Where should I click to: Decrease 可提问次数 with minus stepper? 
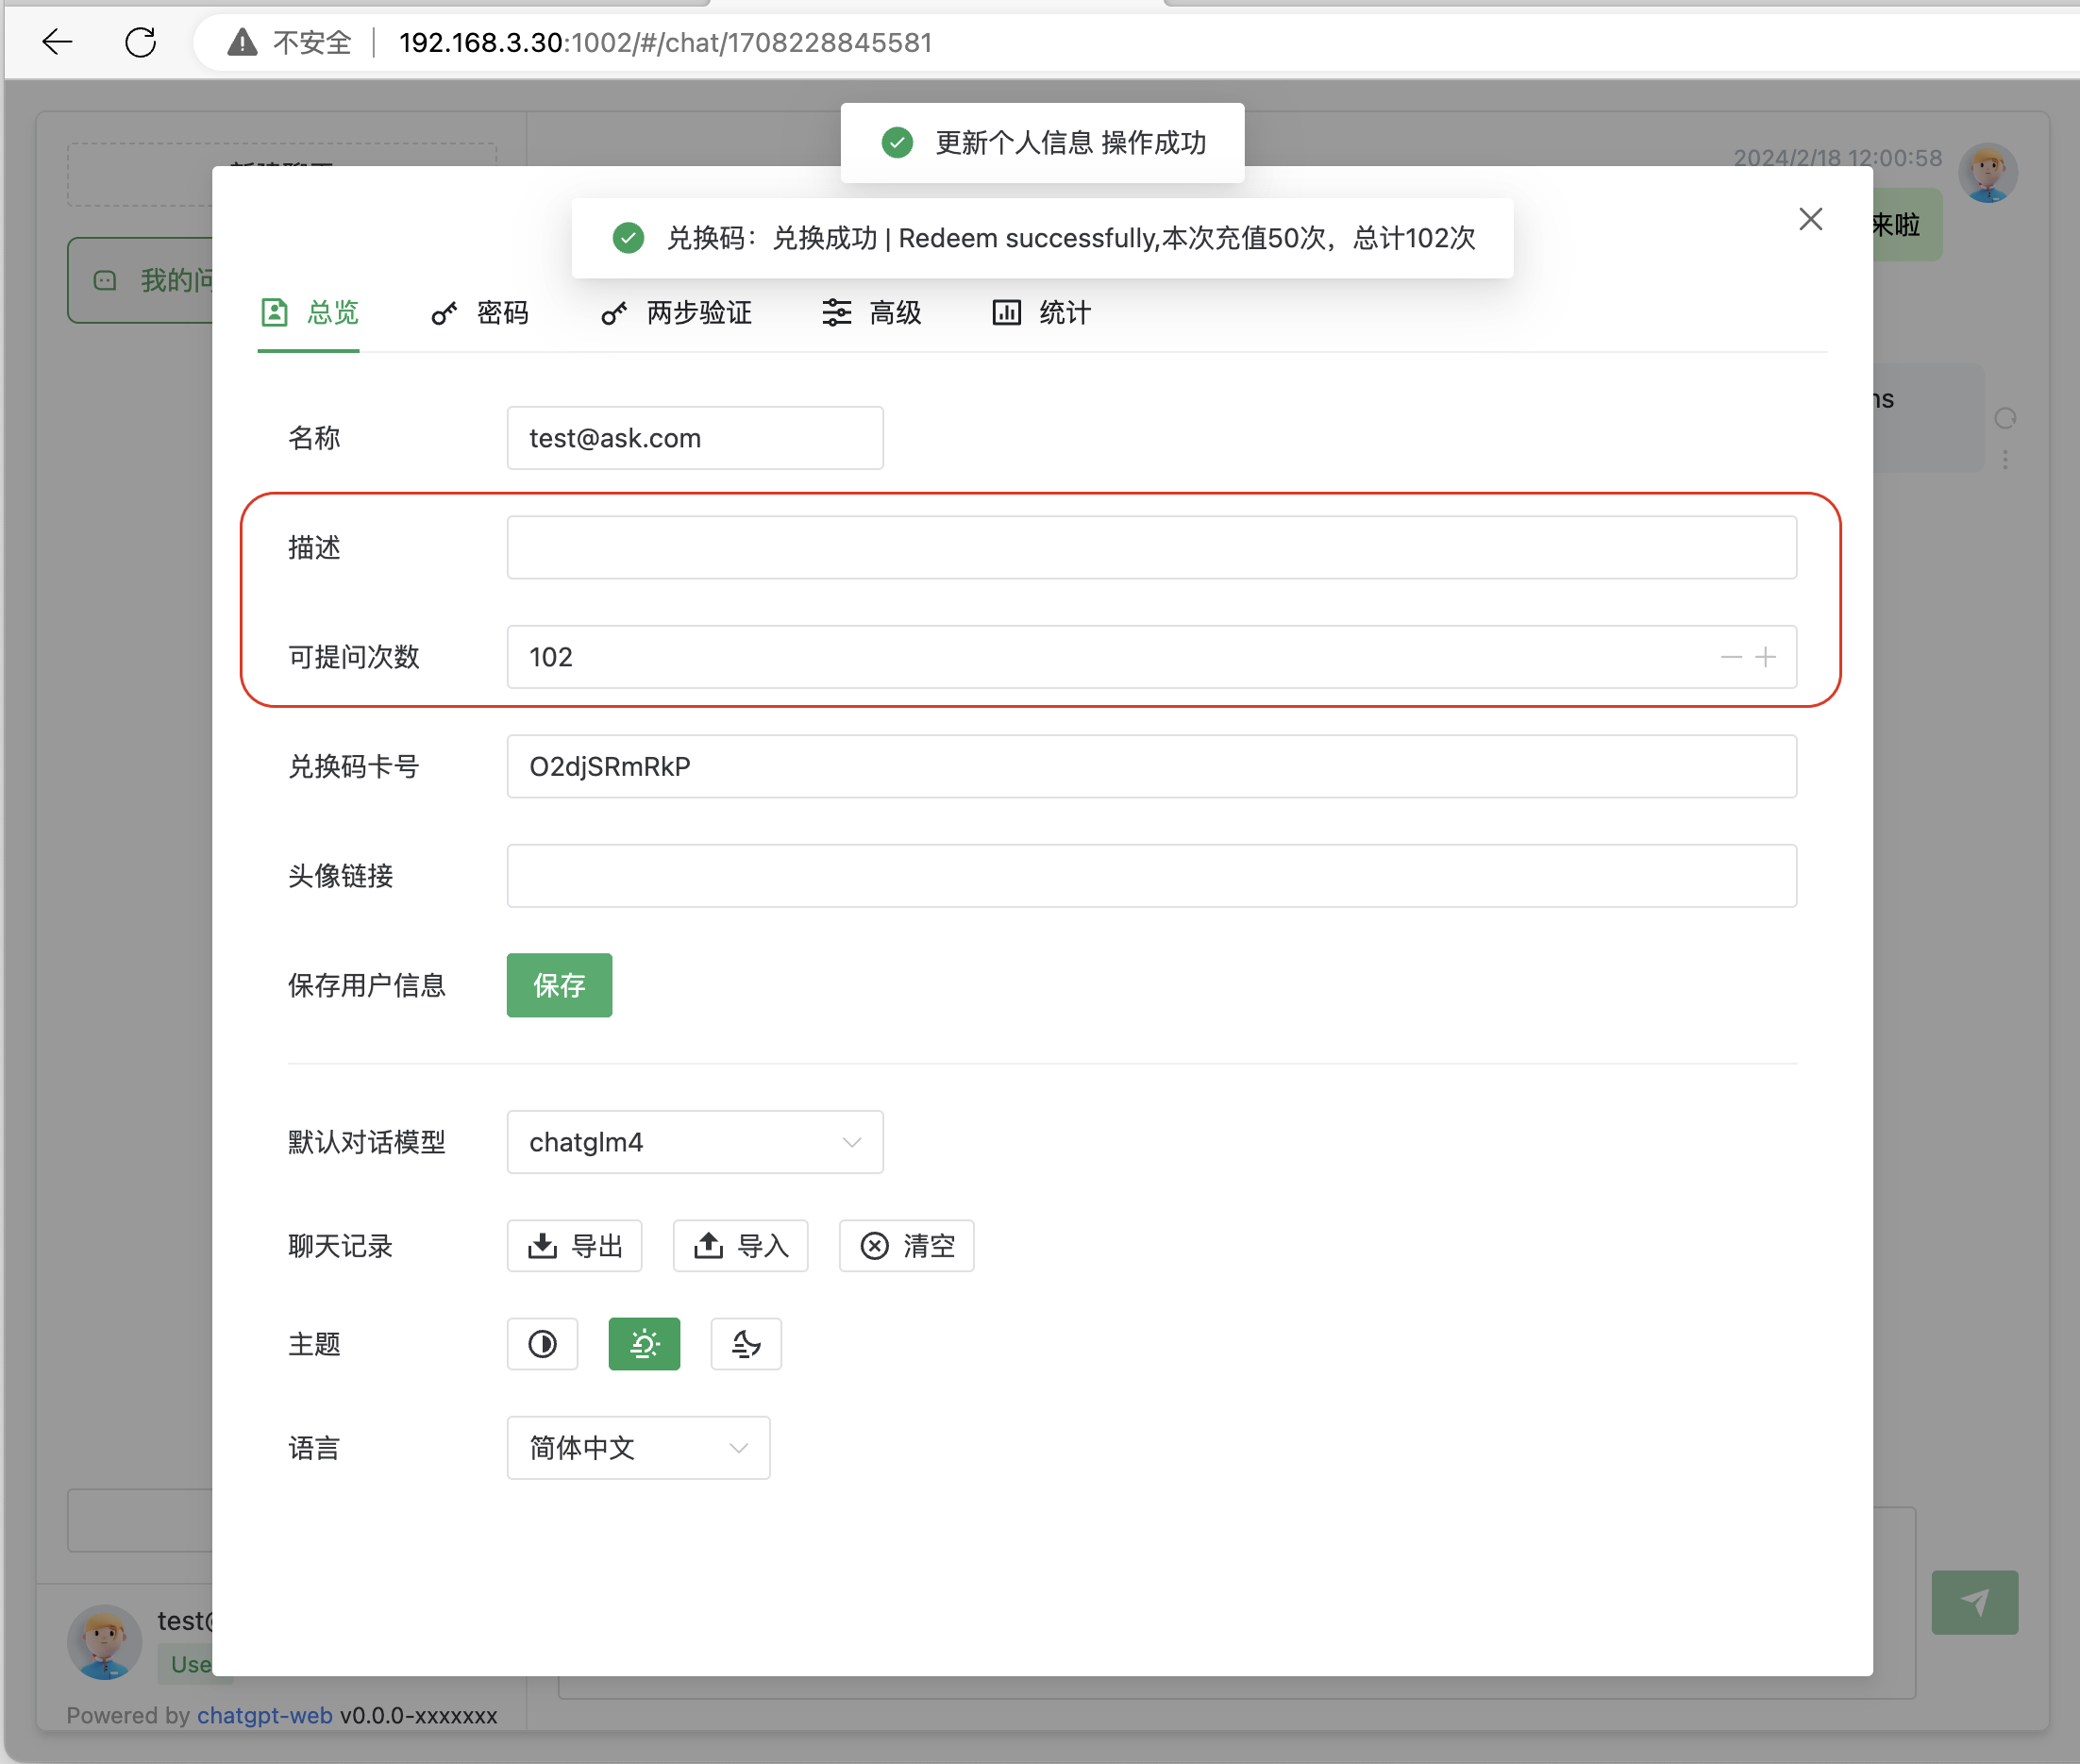pyautogui.click(x=1731, y=657)
